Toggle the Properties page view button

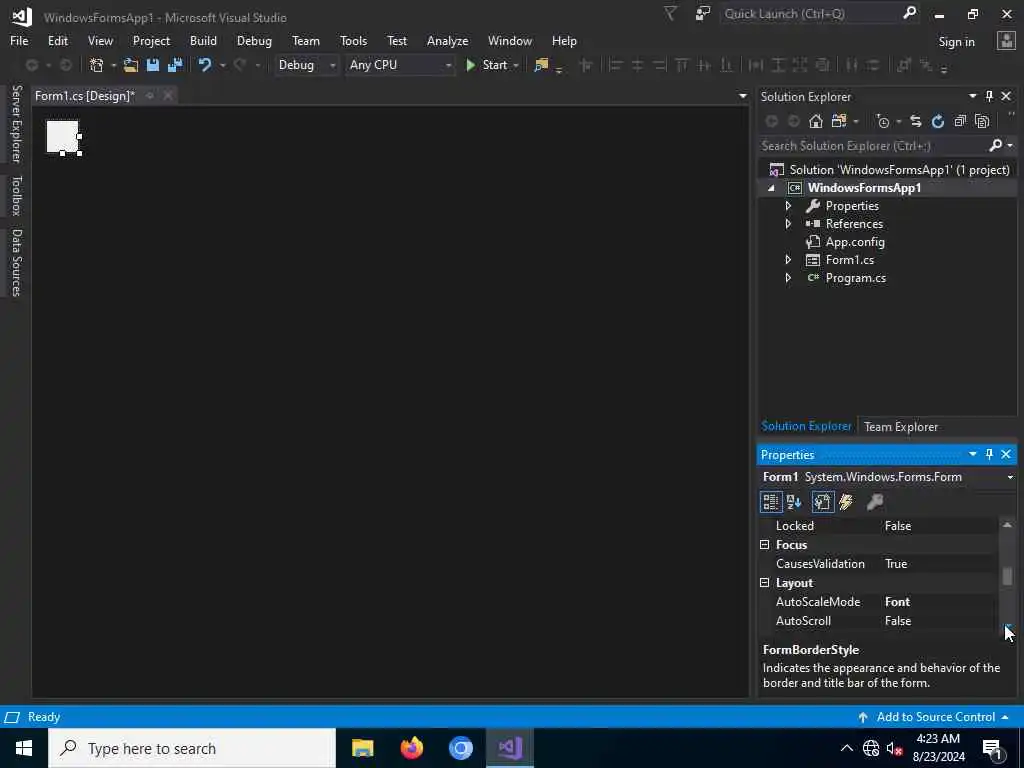coord(822,502)
